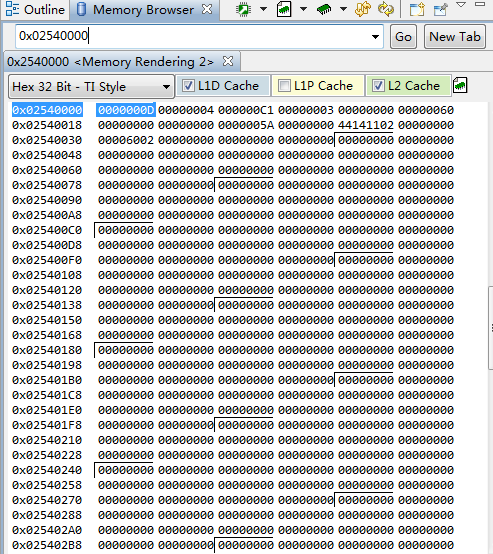493x554 pixels.
Task: Click the new memory view icon
Action: pyautogui.click(x=417, y=10)
